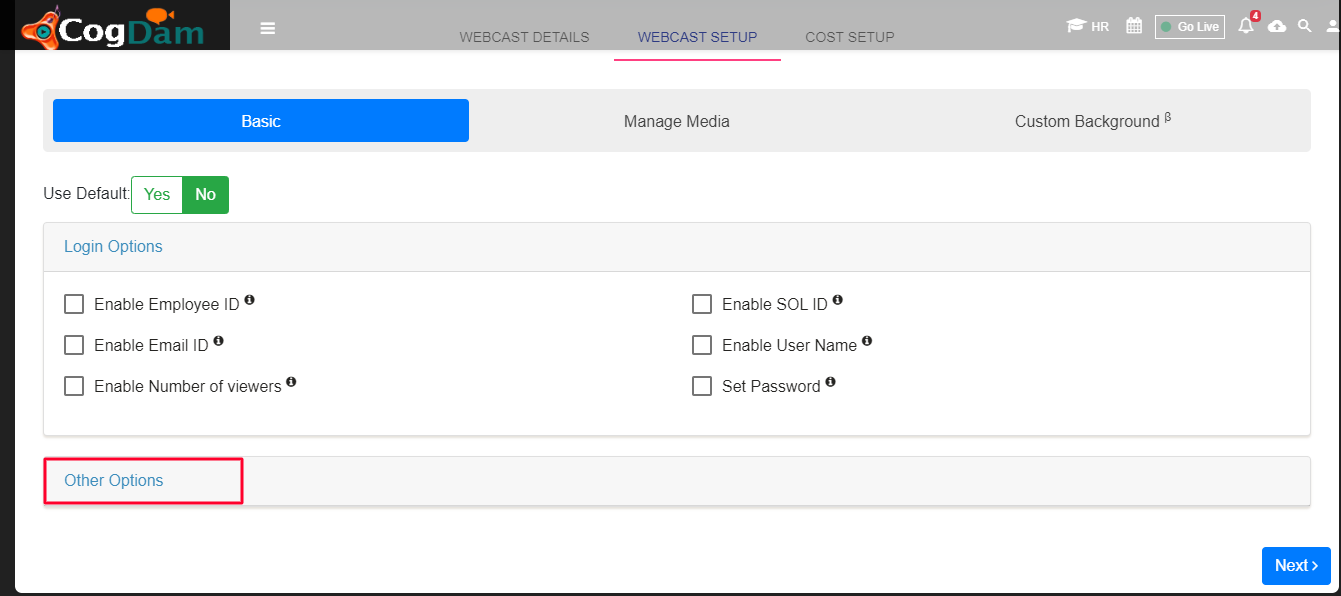Open notifications bell with badge
The image size is (1341, 596).
pyautogui.click(x=1247, y=25)
